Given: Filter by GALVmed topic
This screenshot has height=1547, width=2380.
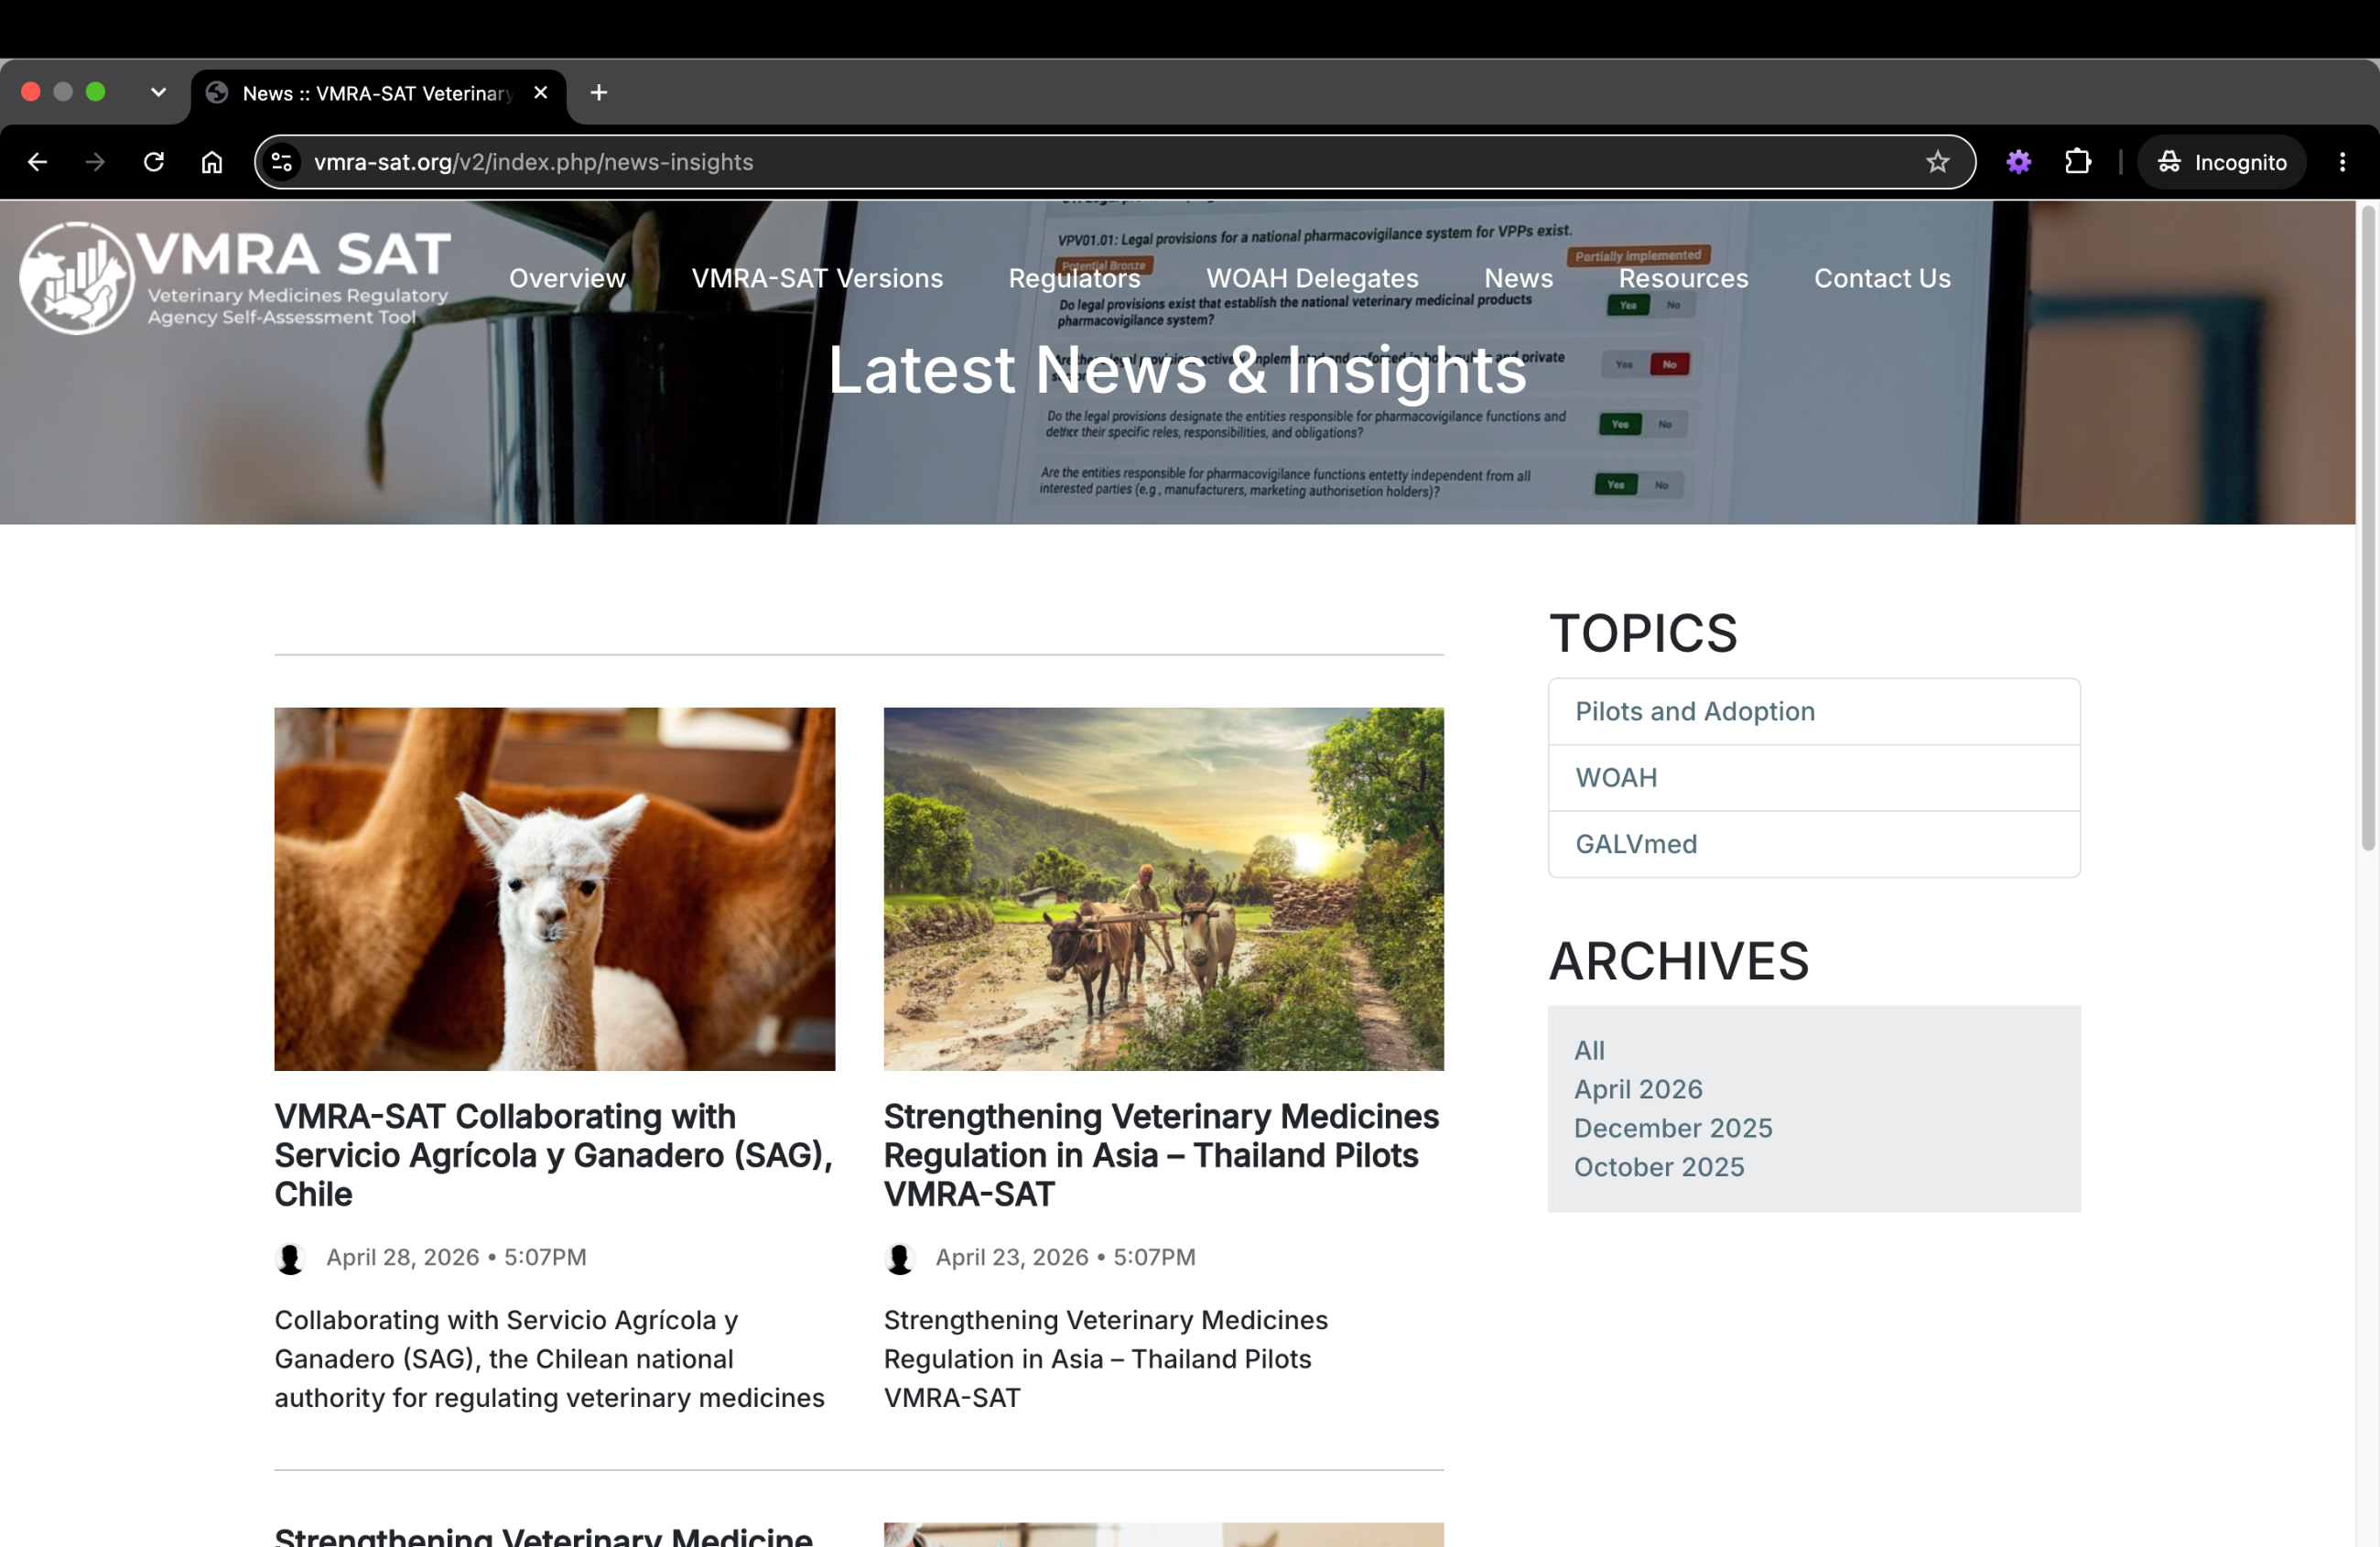Looking at the screenshot, I should (x=1813, y=844).
